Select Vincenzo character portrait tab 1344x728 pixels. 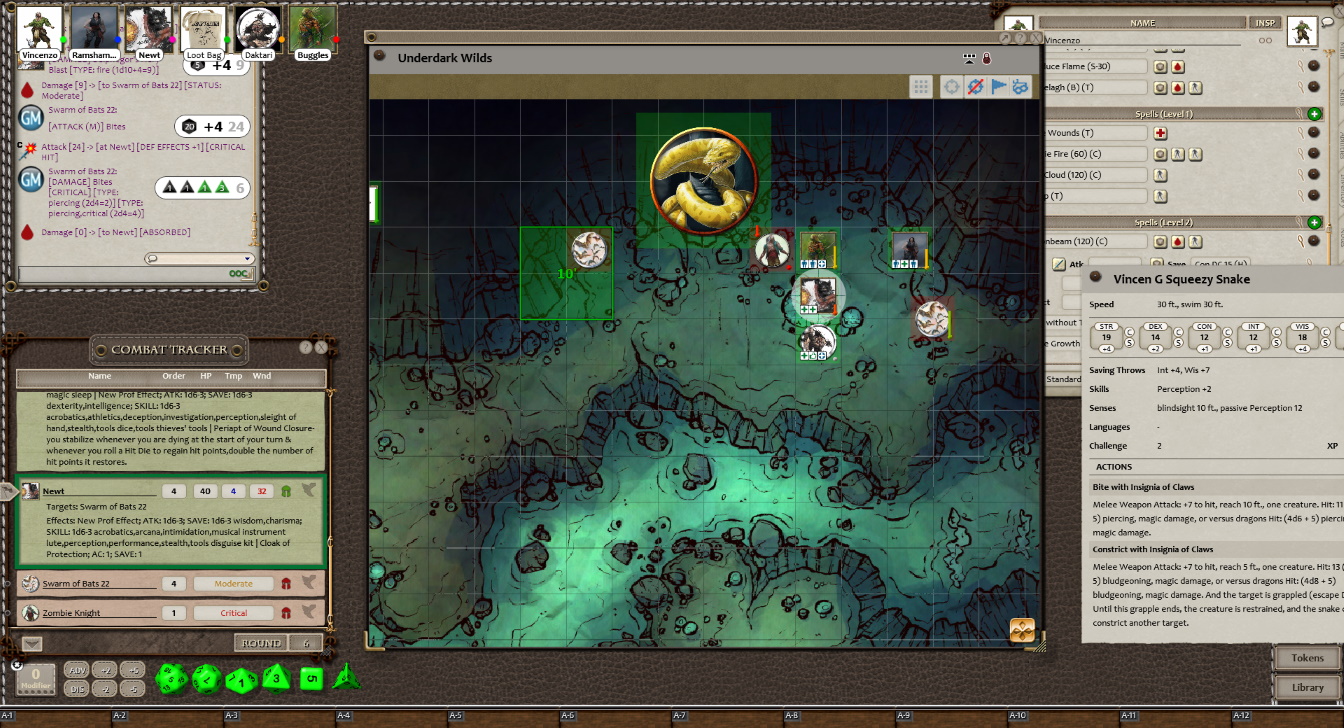pyautogui.click(x=40, y=31)
